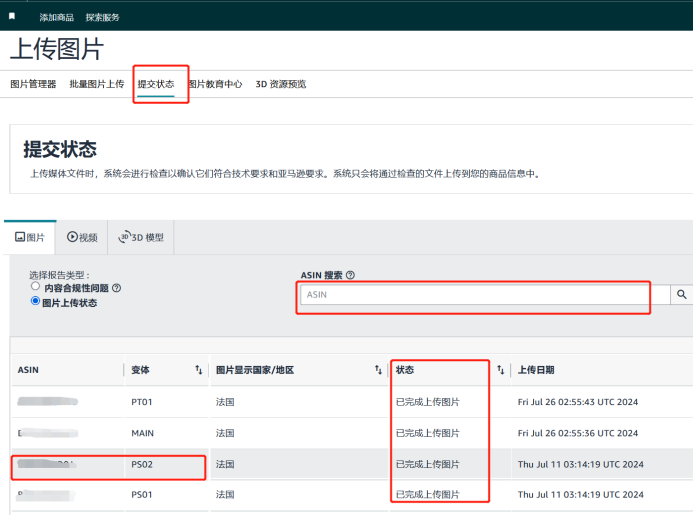The width and height of the screenshot is (693, 515).
Task: Click the PS01 variant cell
Action: [142, 495]
